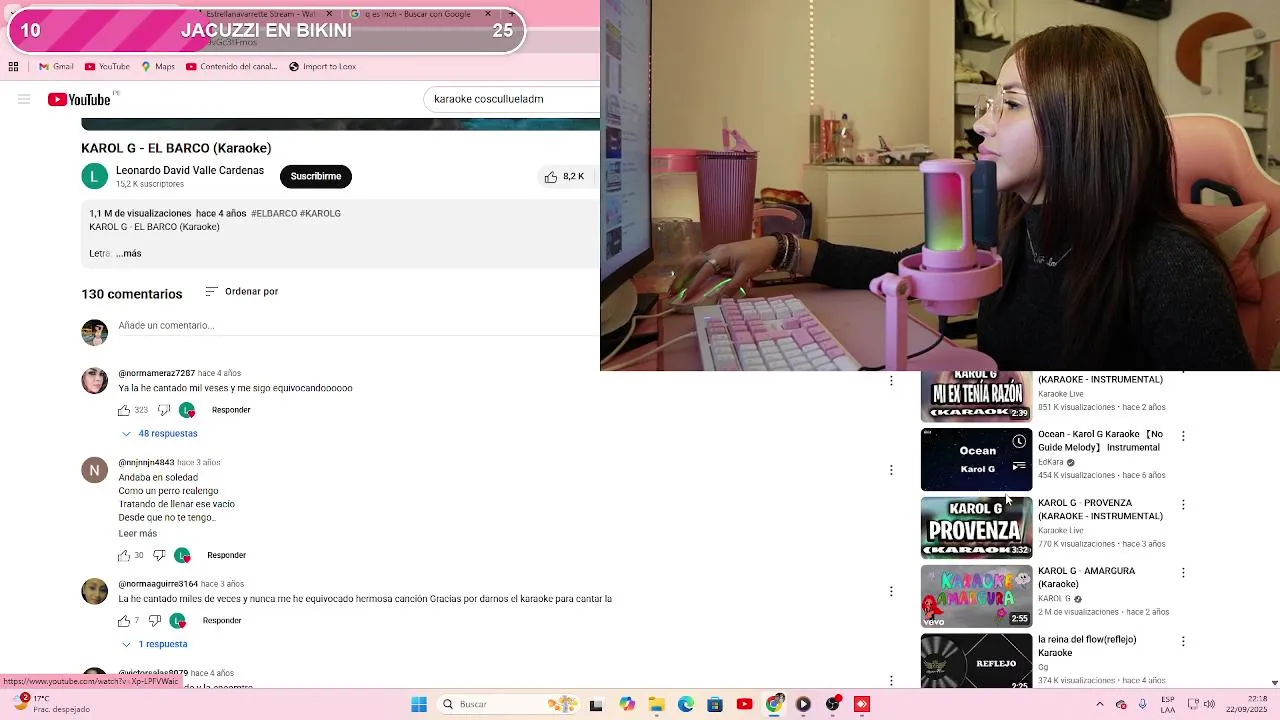Like the comment by @nnjnnjn4843
The width and height of the screenshot is (1280, 720).
pos(124,555)
